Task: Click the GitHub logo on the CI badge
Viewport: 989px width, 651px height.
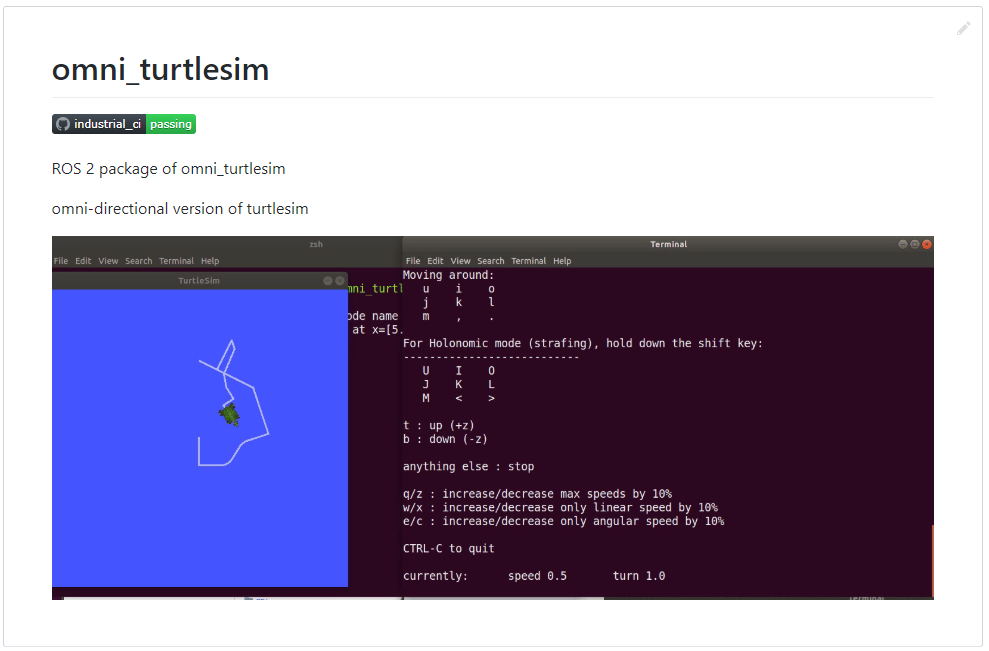Action: point(62,124)
